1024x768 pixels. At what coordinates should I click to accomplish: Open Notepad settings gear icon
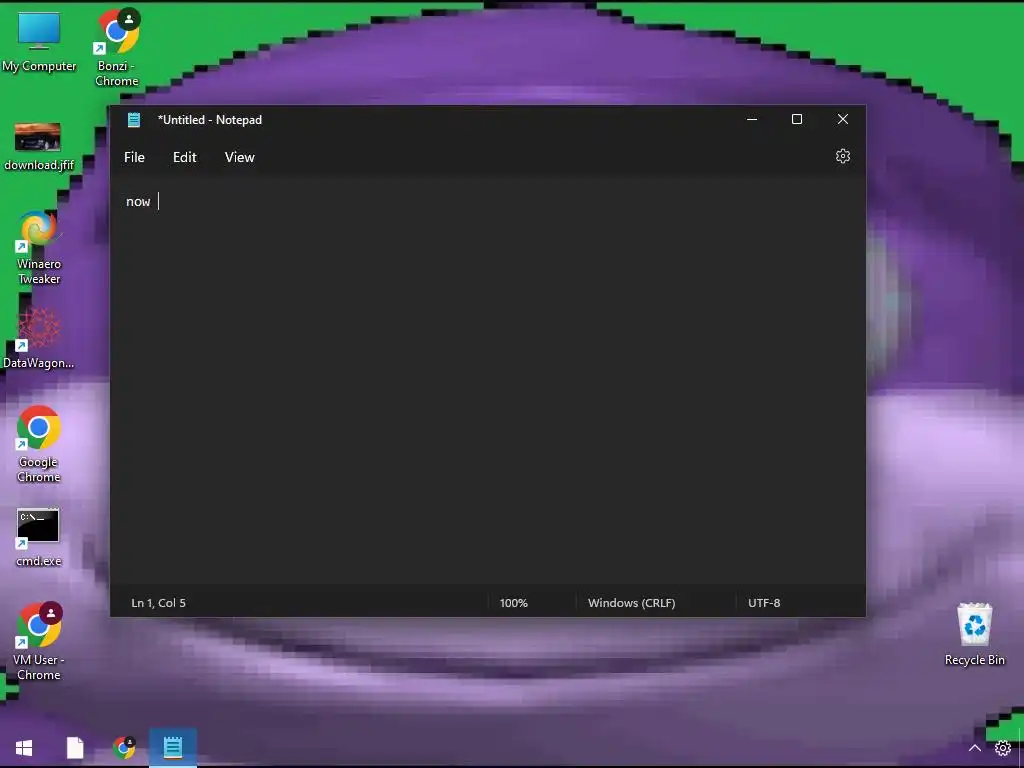pyautogui.click(x=842, y=156)
